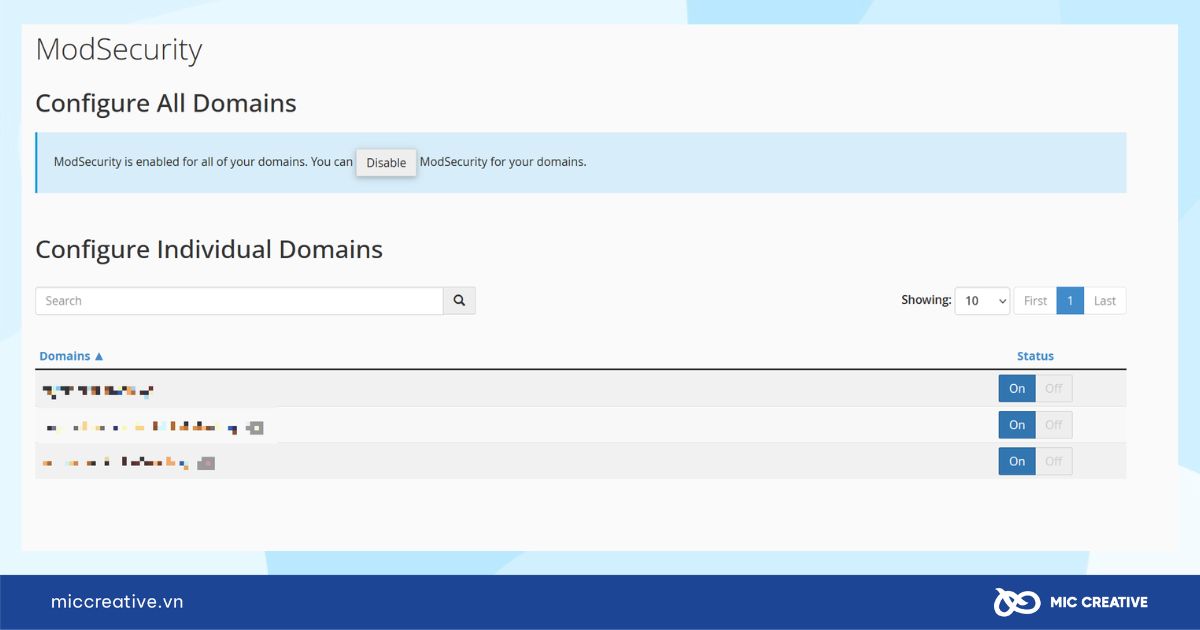Image resolution: width=1200 pixels, height=630 pixels.
Task: Open the Showing entries dropdown
Action: (982, 301)
